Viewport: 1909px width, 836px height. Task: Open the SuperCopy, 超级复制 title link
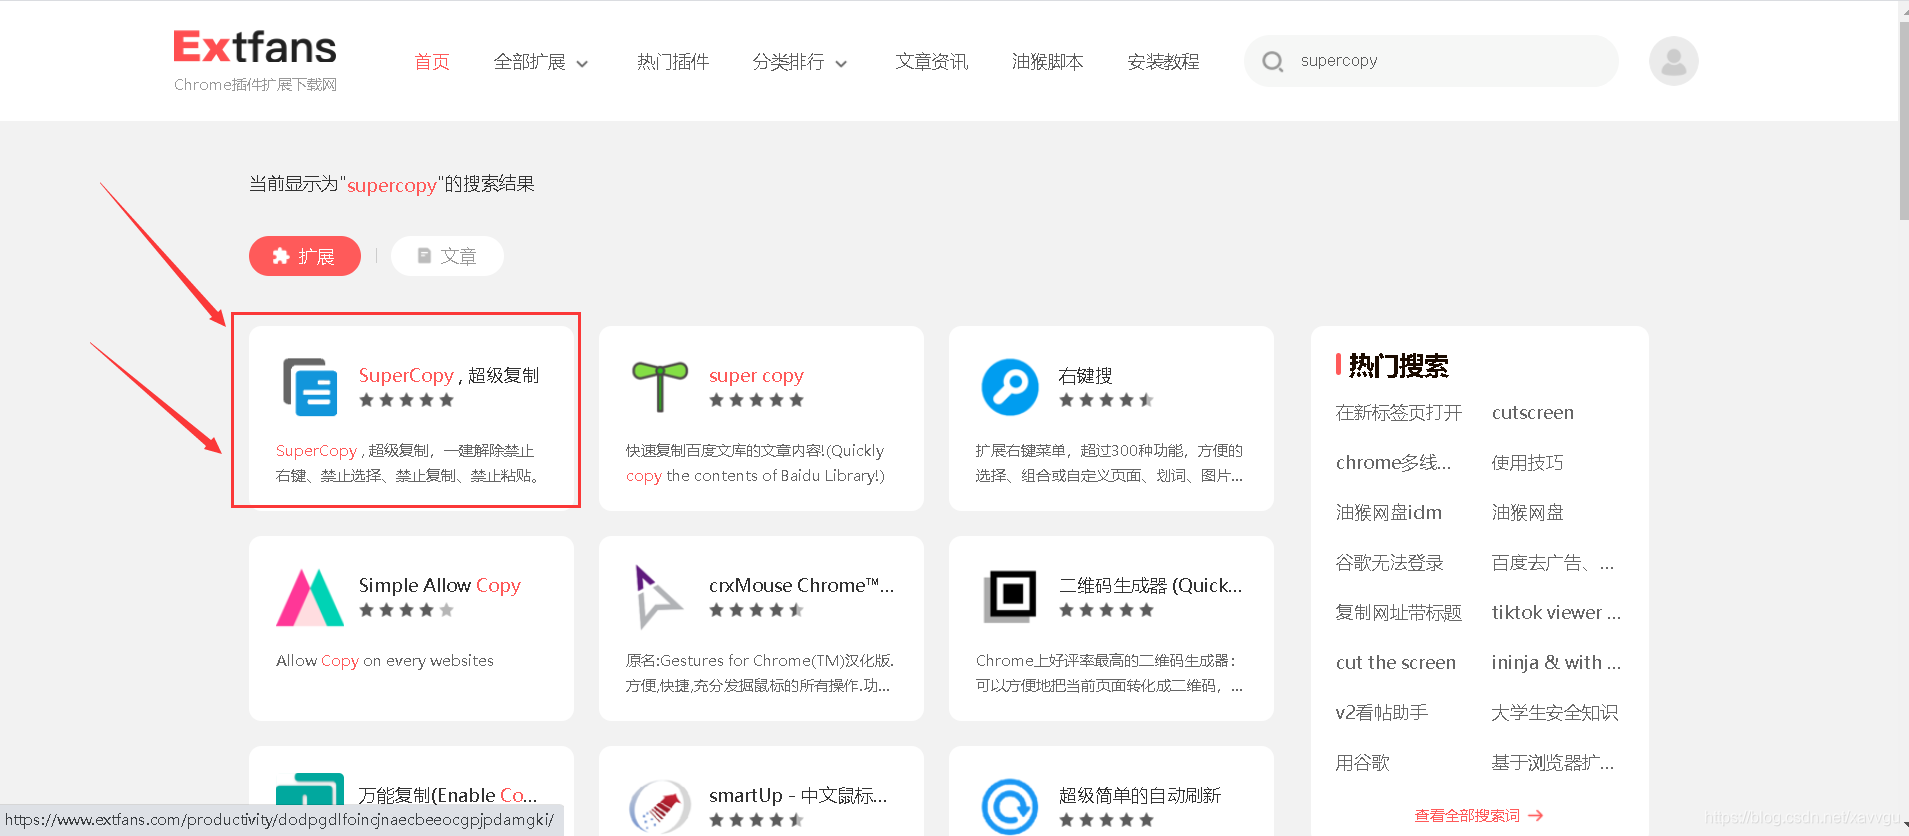[x=449, y=376]
